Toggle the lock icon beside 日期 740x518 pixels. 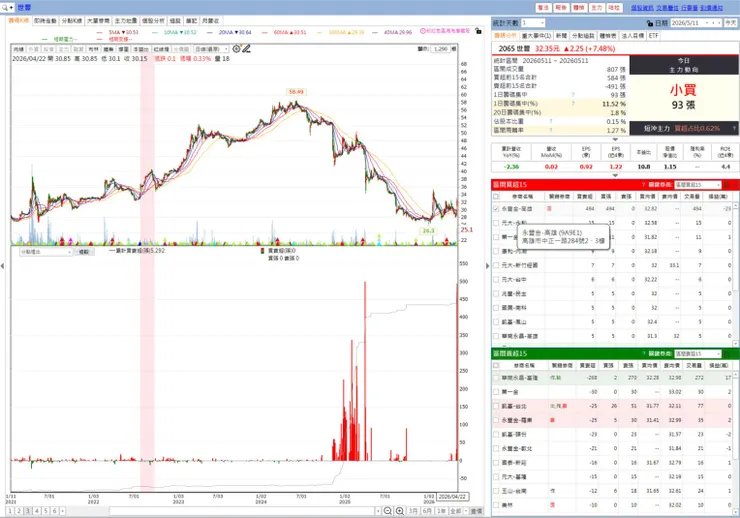(650, 23)
